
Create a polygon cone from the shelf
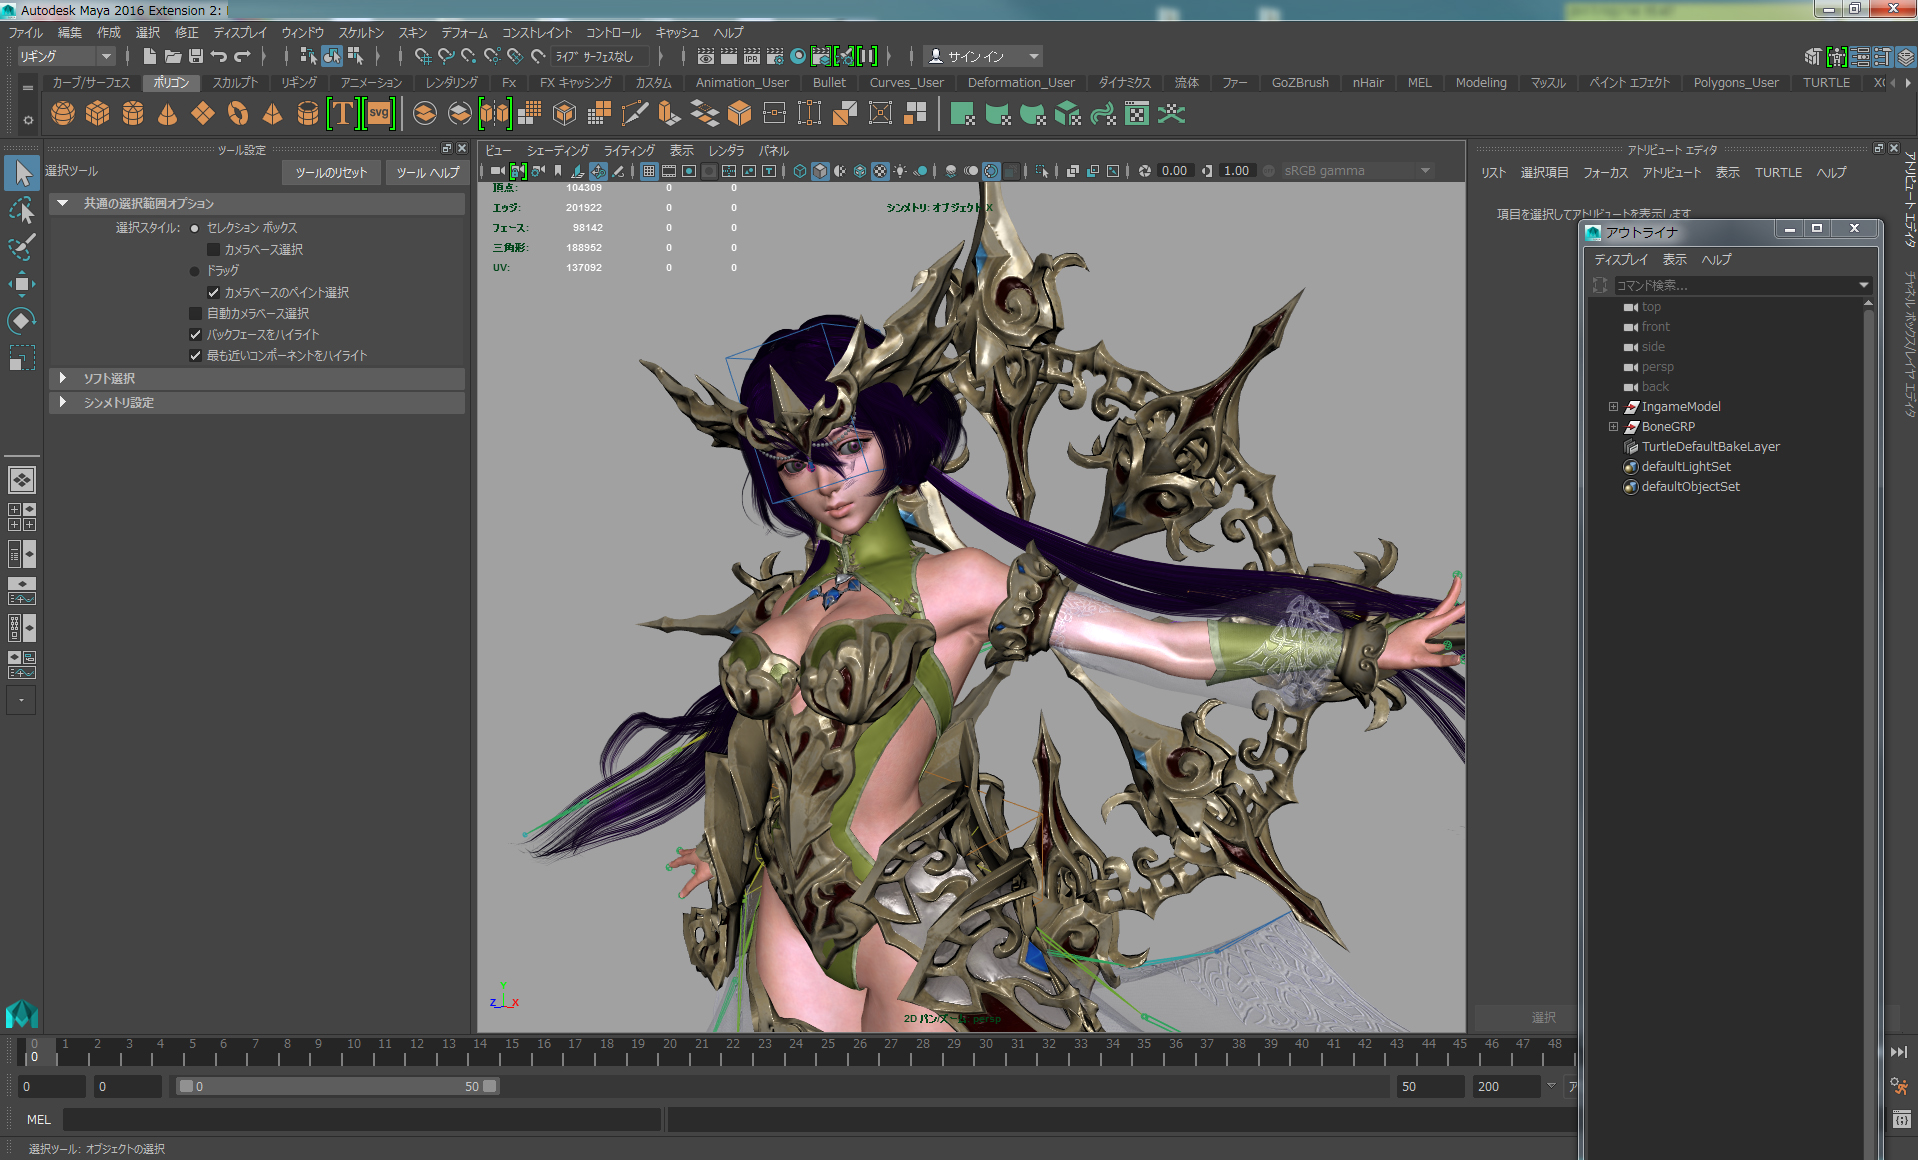click(168, 114)
